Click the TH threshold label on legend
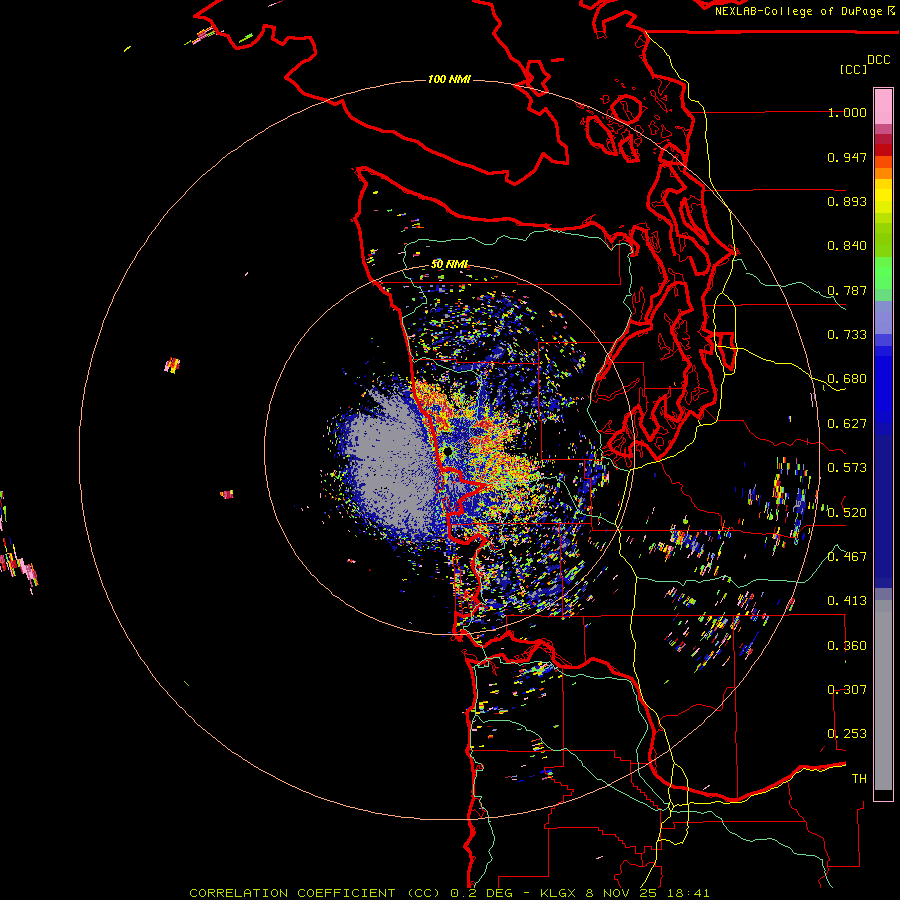This screenshot has height=900, width=900. [859, 779]
